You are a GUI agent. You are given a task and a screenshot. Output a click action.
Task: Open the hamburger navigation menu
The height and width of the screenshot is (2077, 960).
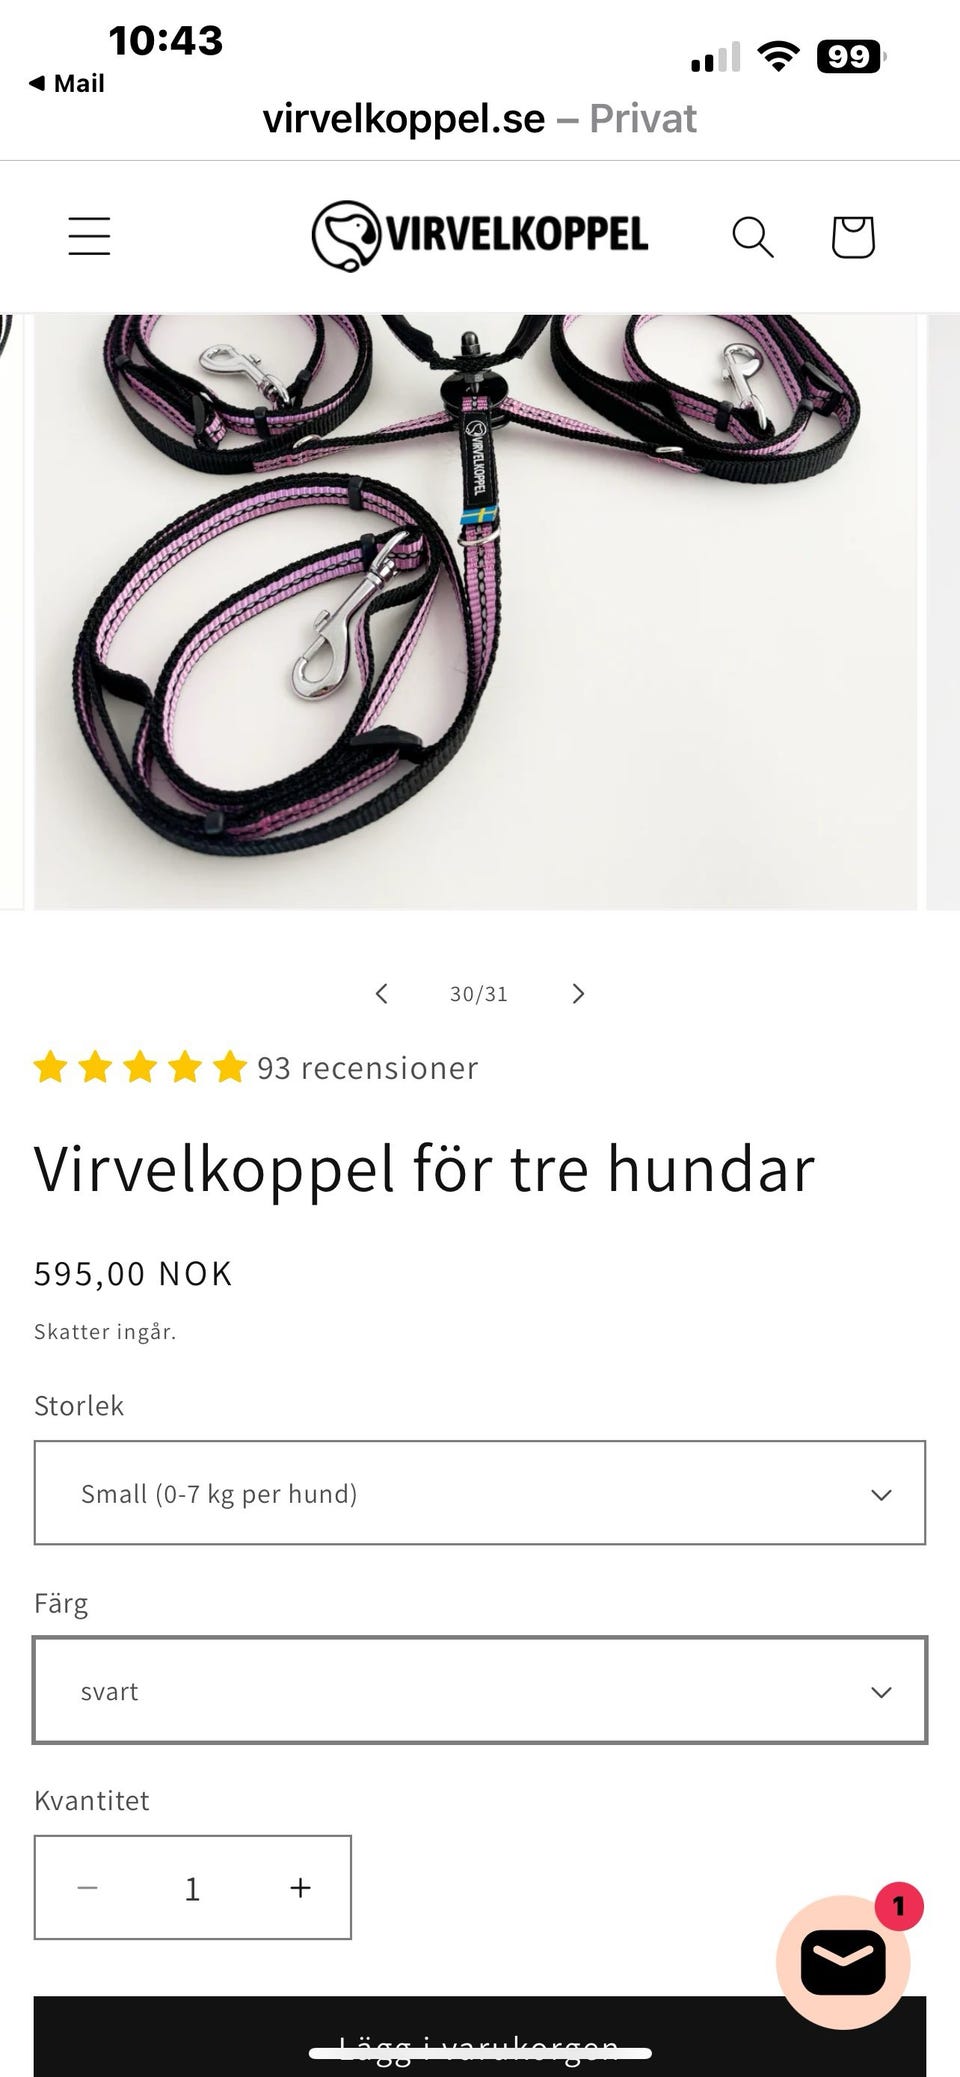(x=89, y=236)
